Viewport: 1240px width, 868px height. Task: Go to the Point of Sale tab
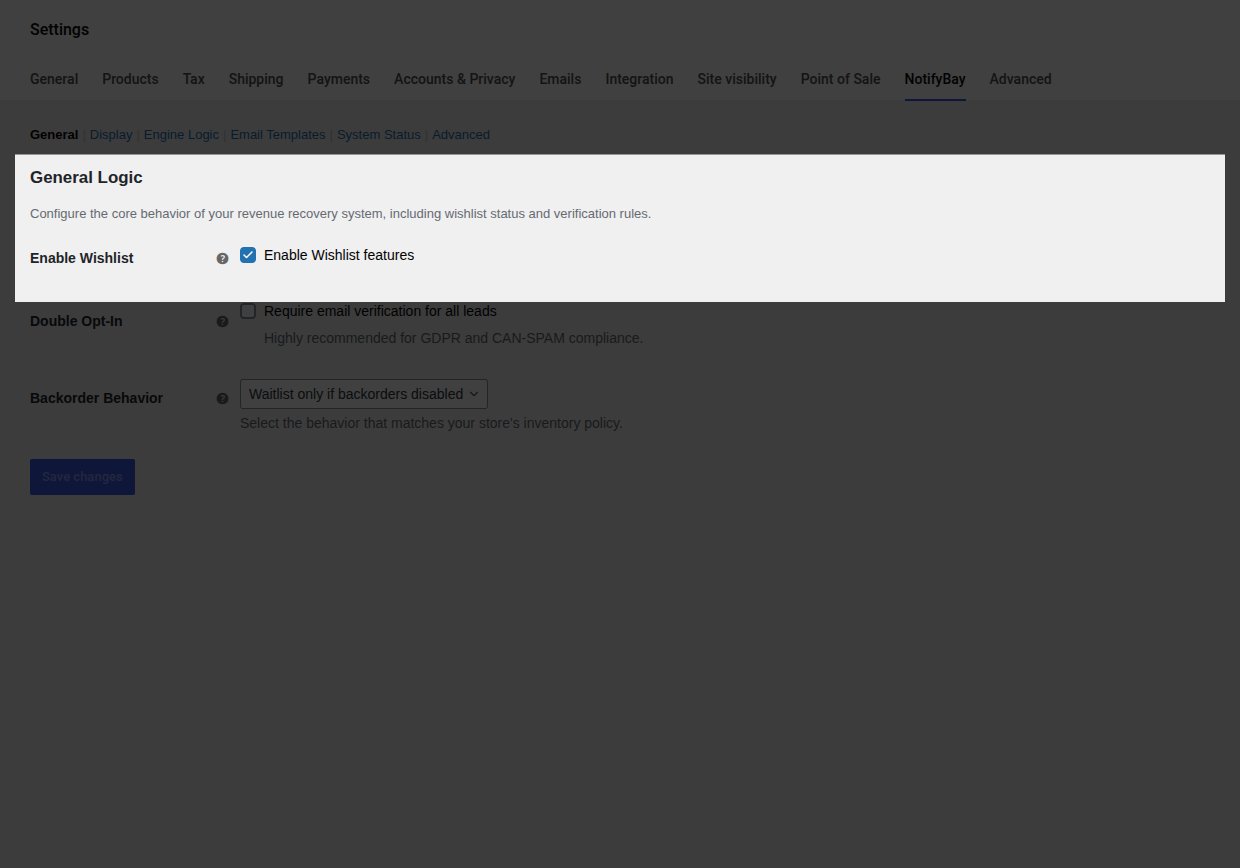tap(841, 79)
